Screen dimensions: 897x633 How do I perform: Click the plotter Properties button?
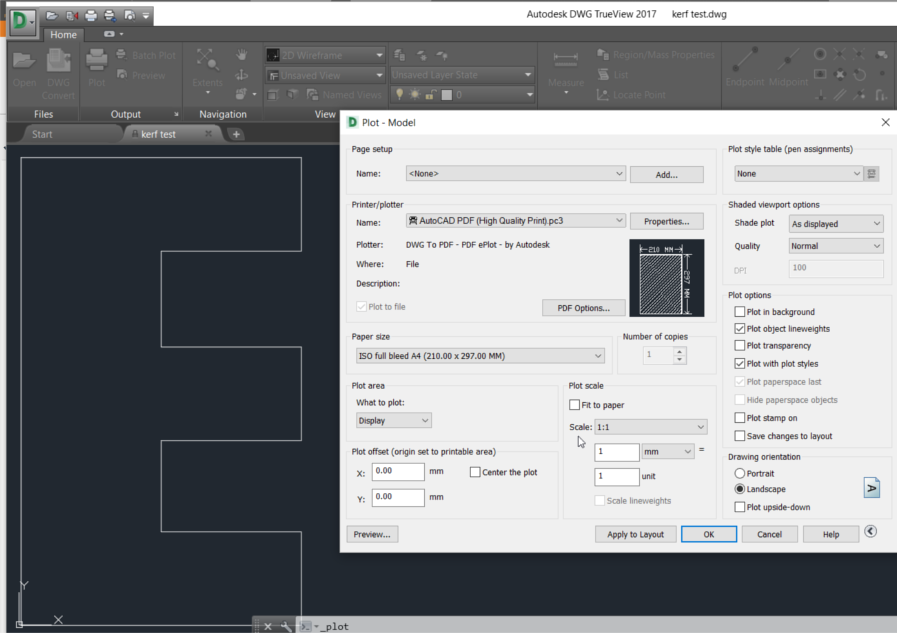coord(666,221)
